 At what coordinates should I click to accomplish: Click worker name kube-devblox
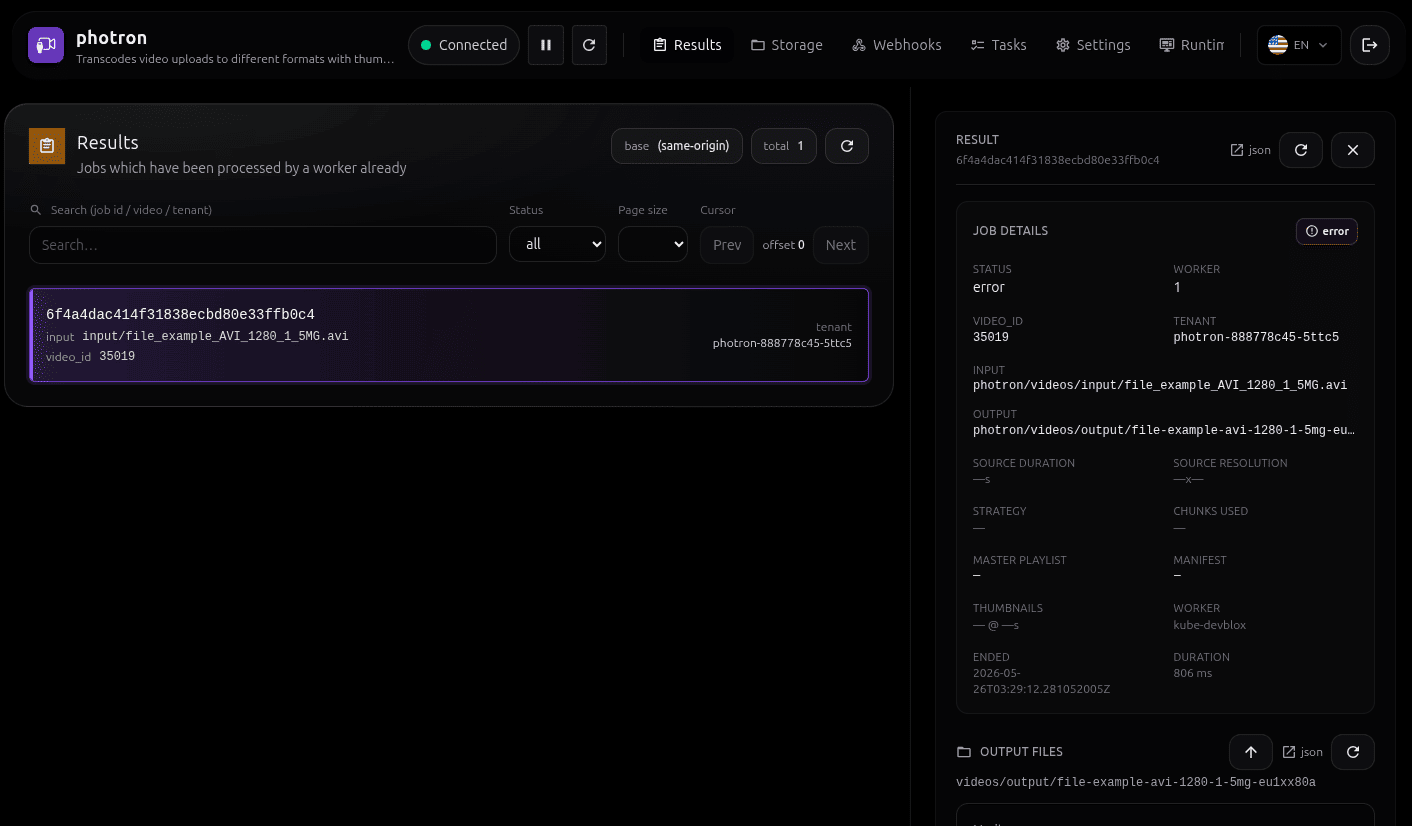pos(1209,625)
